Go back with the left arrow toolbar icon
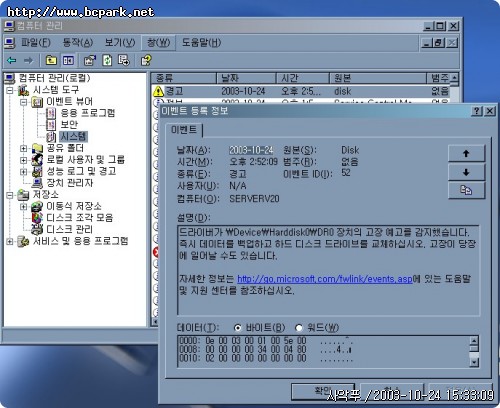 [x=12, y=61]
